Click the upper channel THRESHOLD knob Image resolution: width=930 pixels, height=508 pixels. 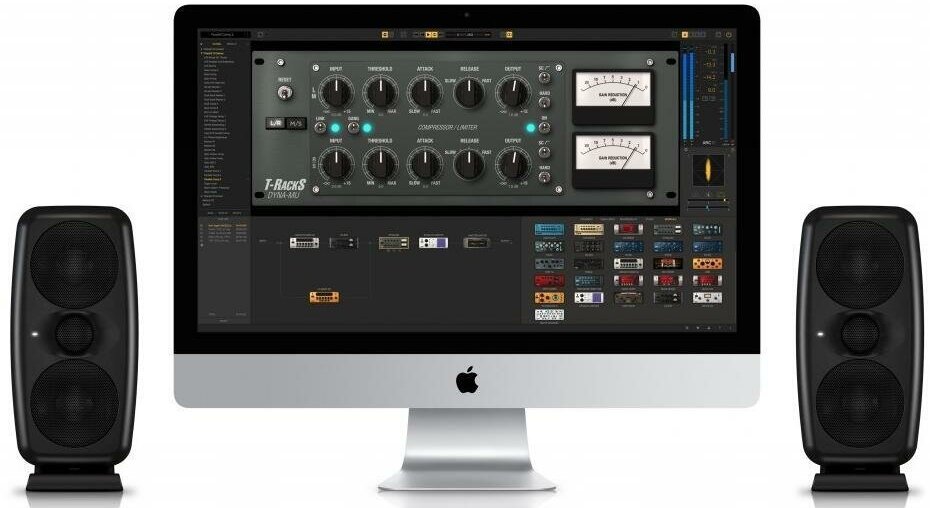tap(381, 92)
